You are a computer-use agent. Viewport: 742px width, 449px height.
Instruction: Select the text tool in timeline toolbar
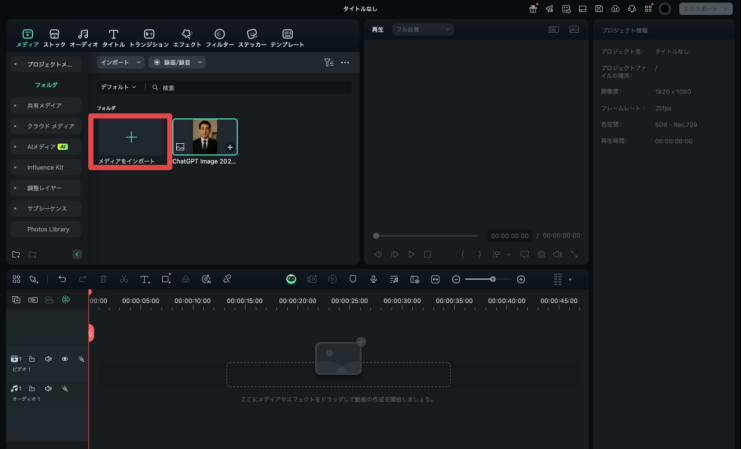click(145, 279)
